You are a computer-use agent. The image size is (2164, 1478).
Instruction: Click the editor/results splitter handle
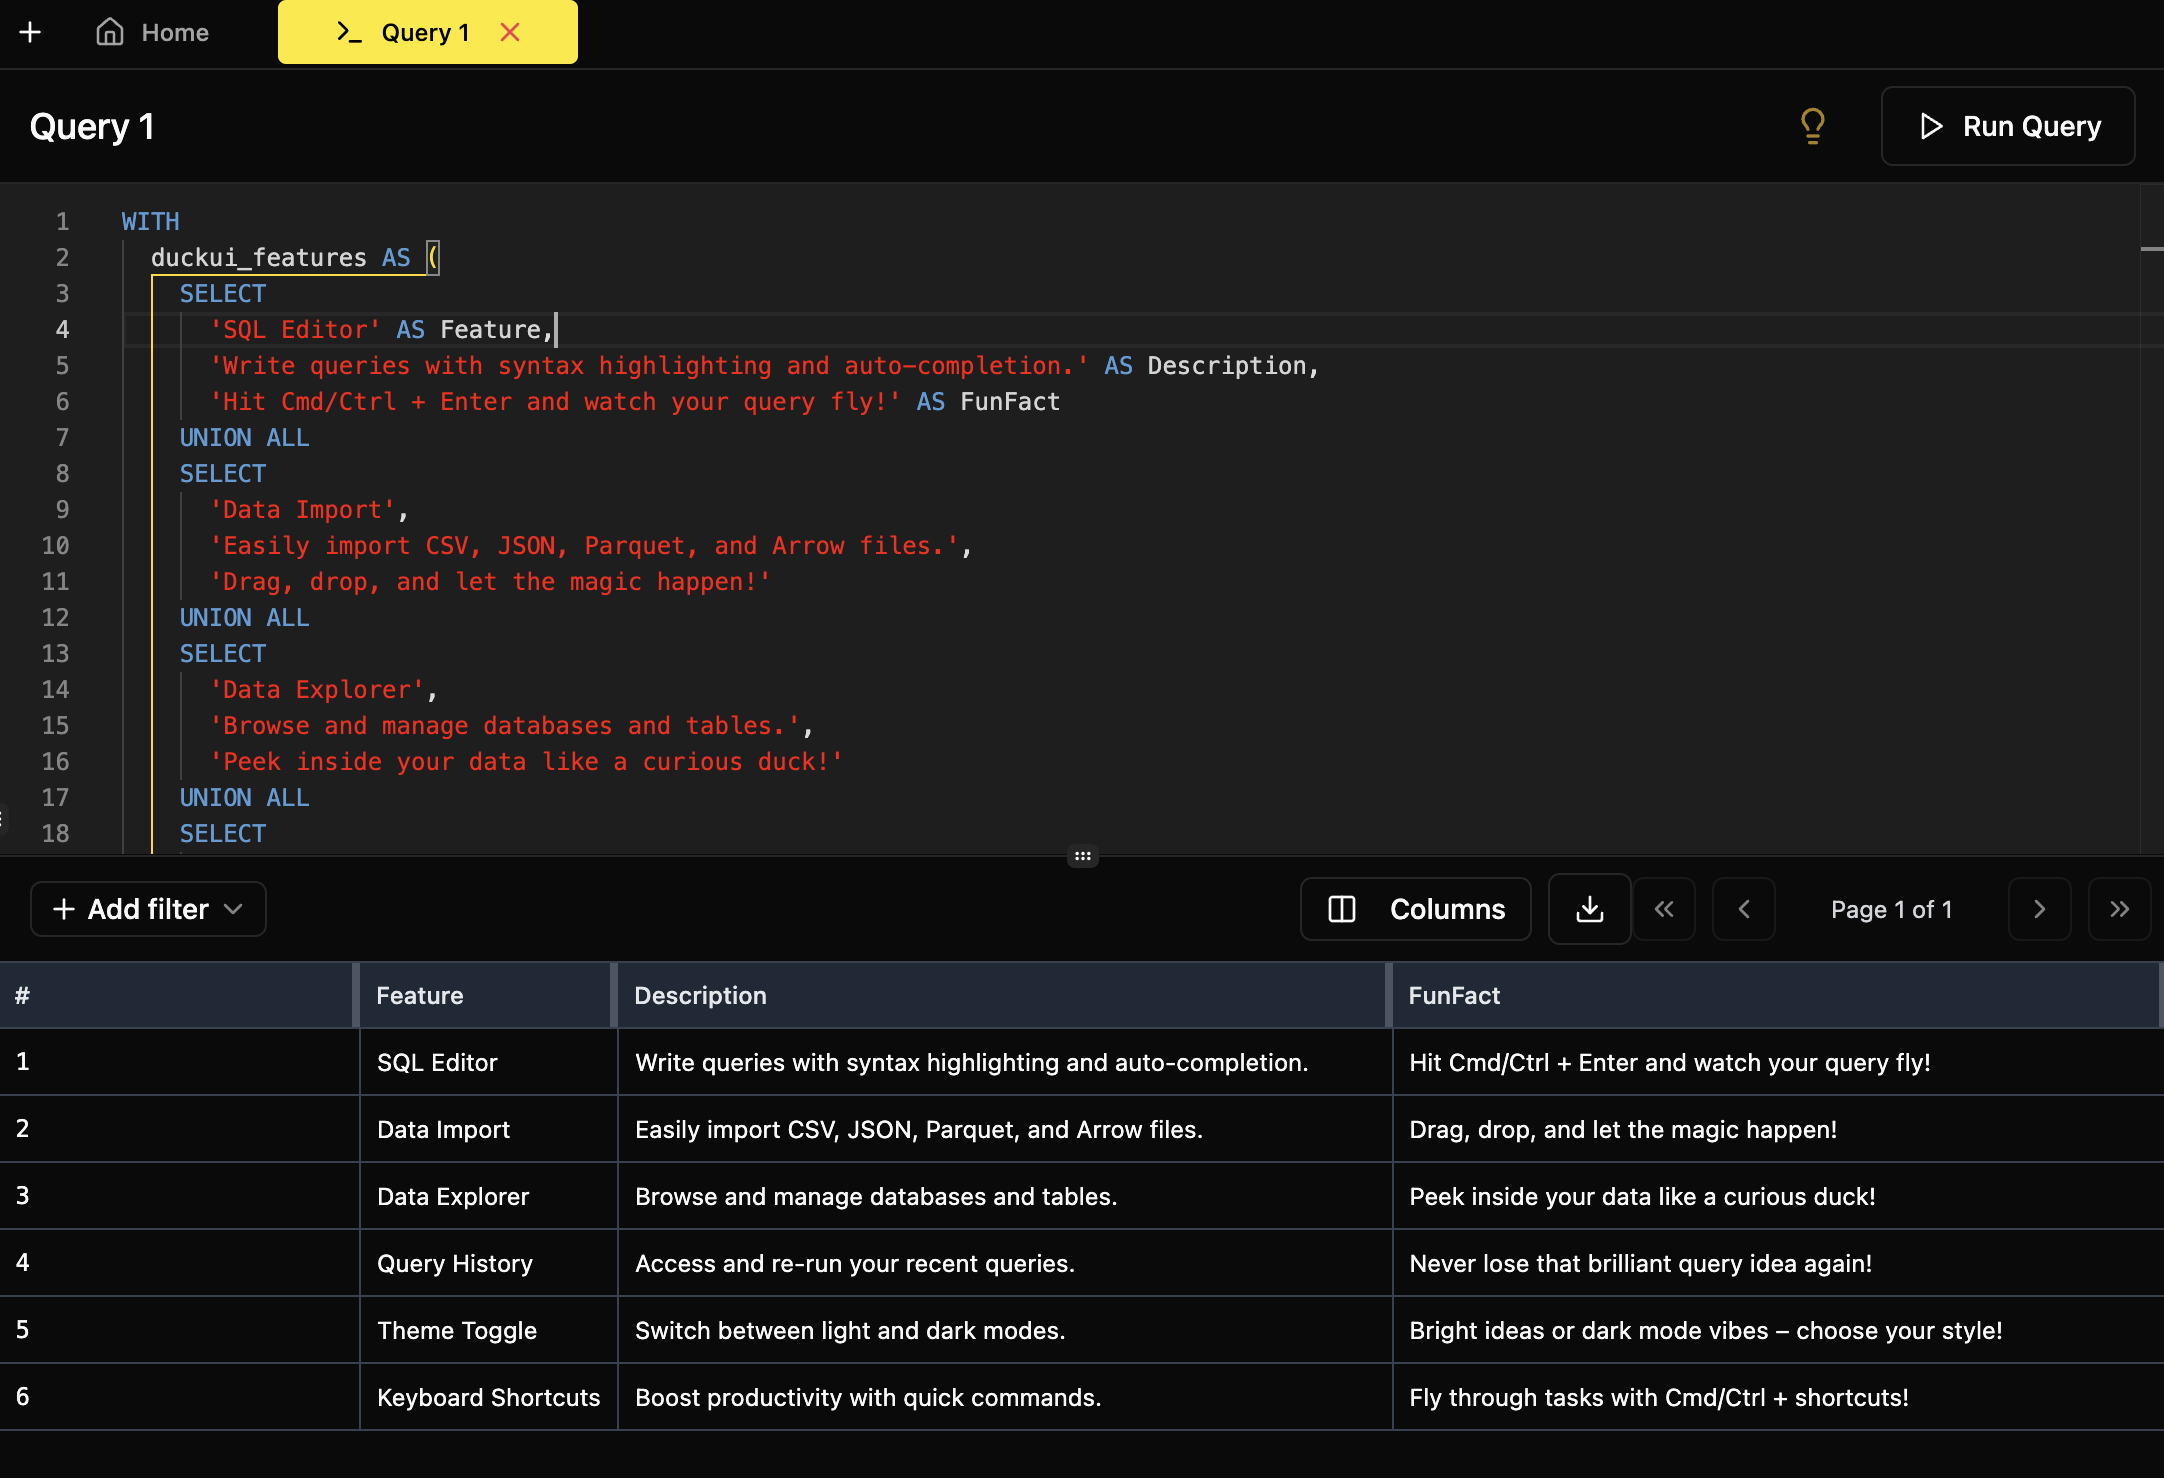tap(1083, 856)
